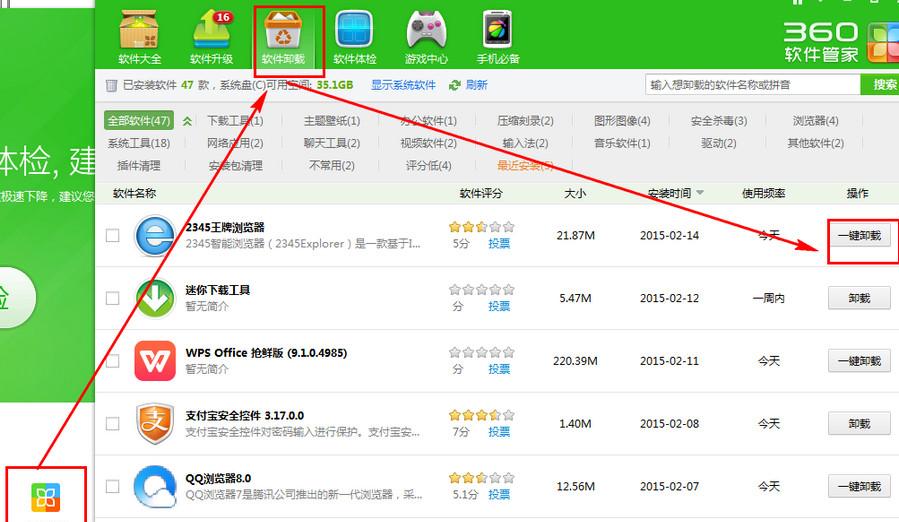Tick the checkbox for WPS Office
The height and width of the screenshot is (522, 899).
click(112, 361)
